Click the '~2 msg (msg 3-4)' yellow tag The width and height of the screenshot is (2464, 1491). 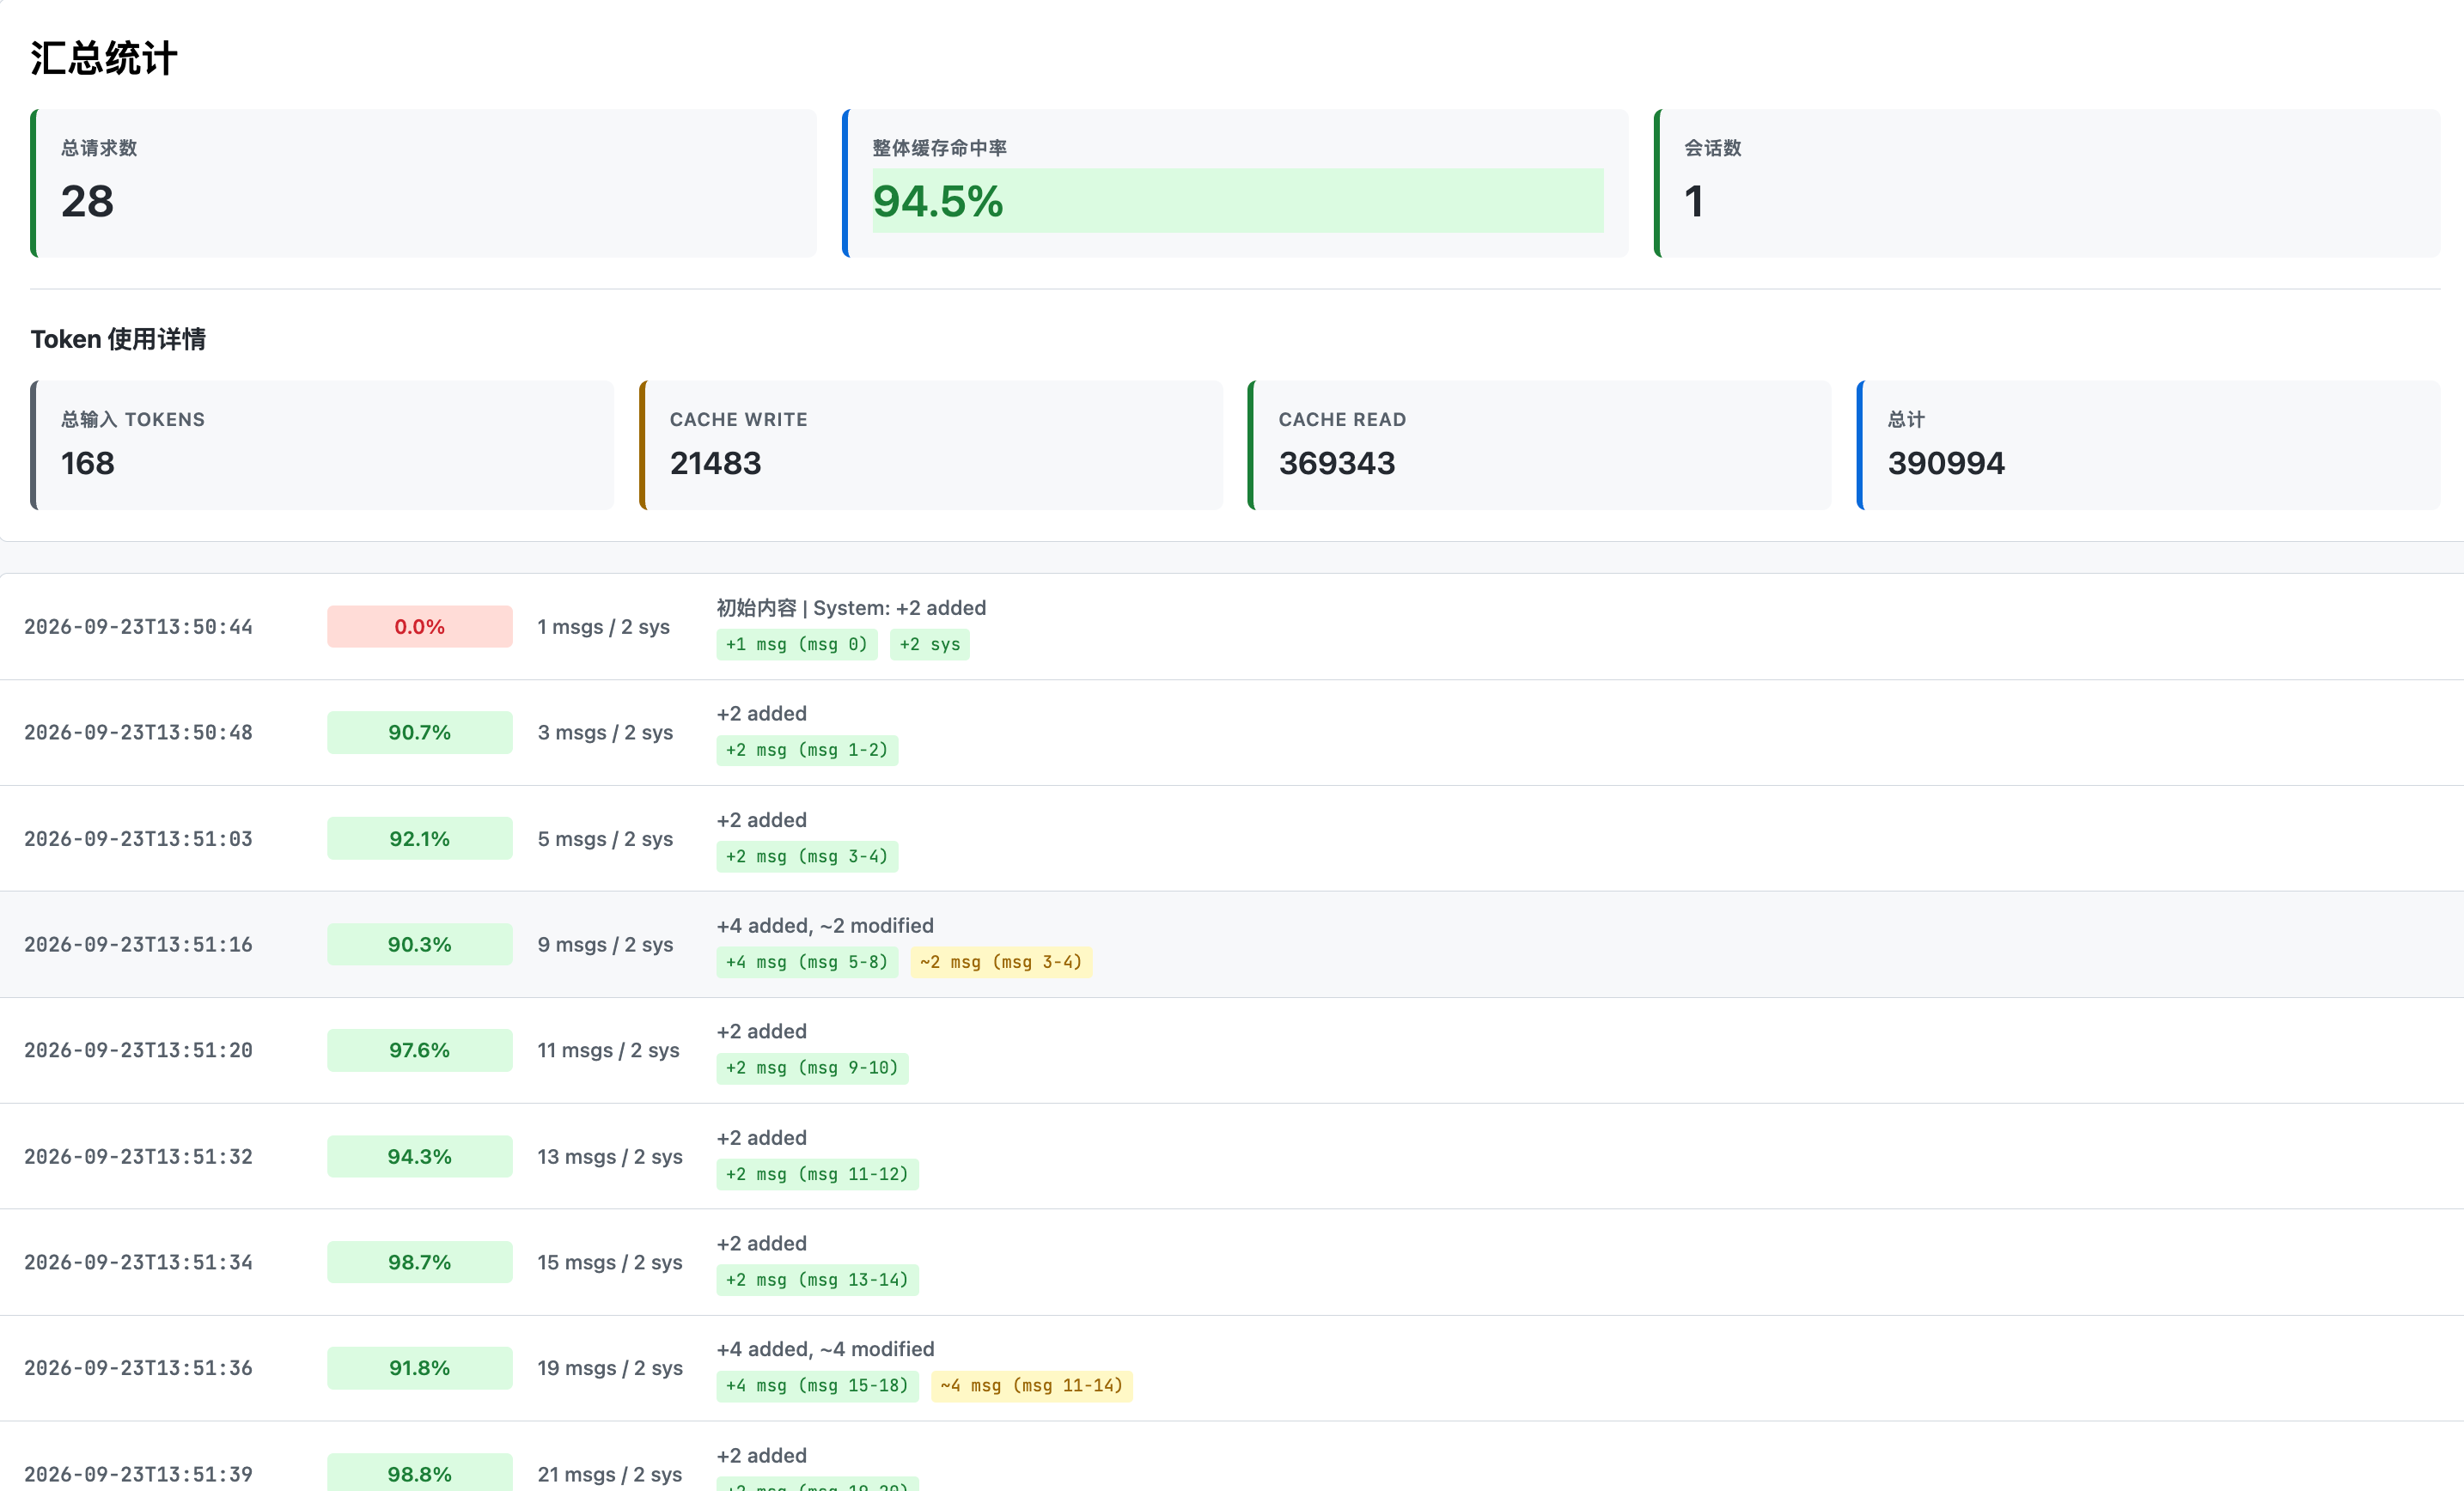(x=1001, y=962)
